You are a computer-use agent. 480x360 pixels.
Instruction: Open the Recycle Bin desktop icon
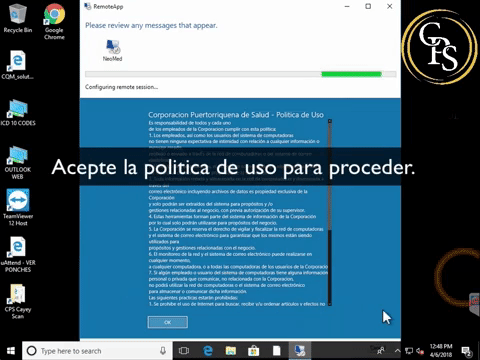(x=18, y=18)
